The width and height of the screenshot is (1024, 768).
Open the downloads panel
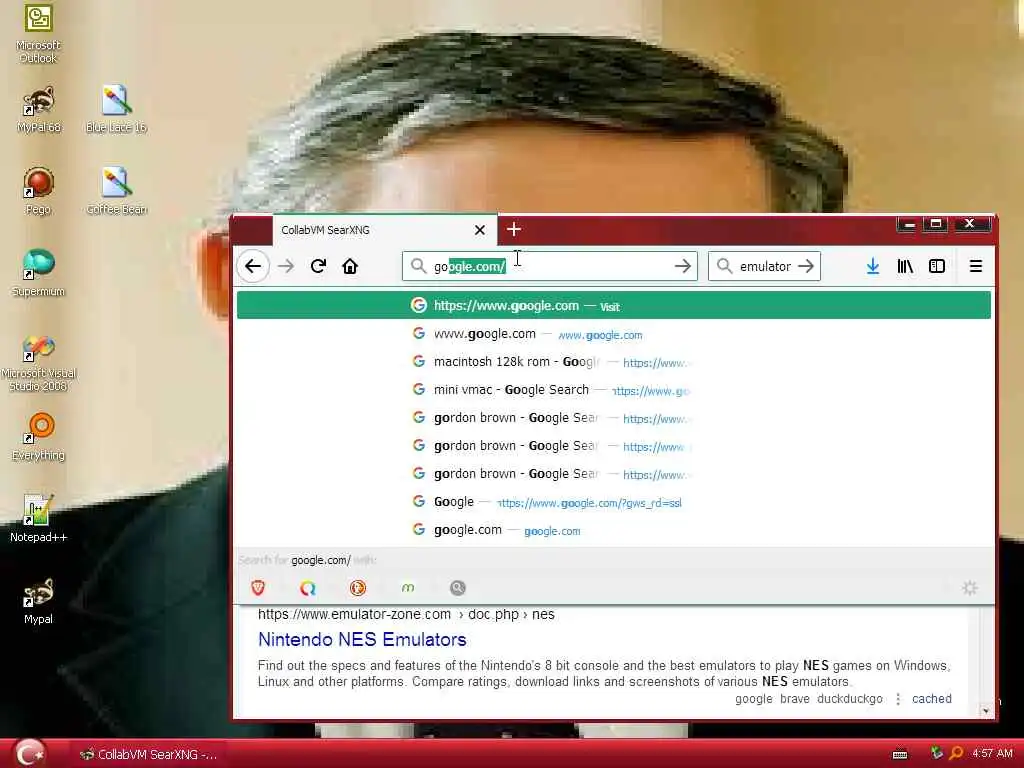(x=872, y=266)
